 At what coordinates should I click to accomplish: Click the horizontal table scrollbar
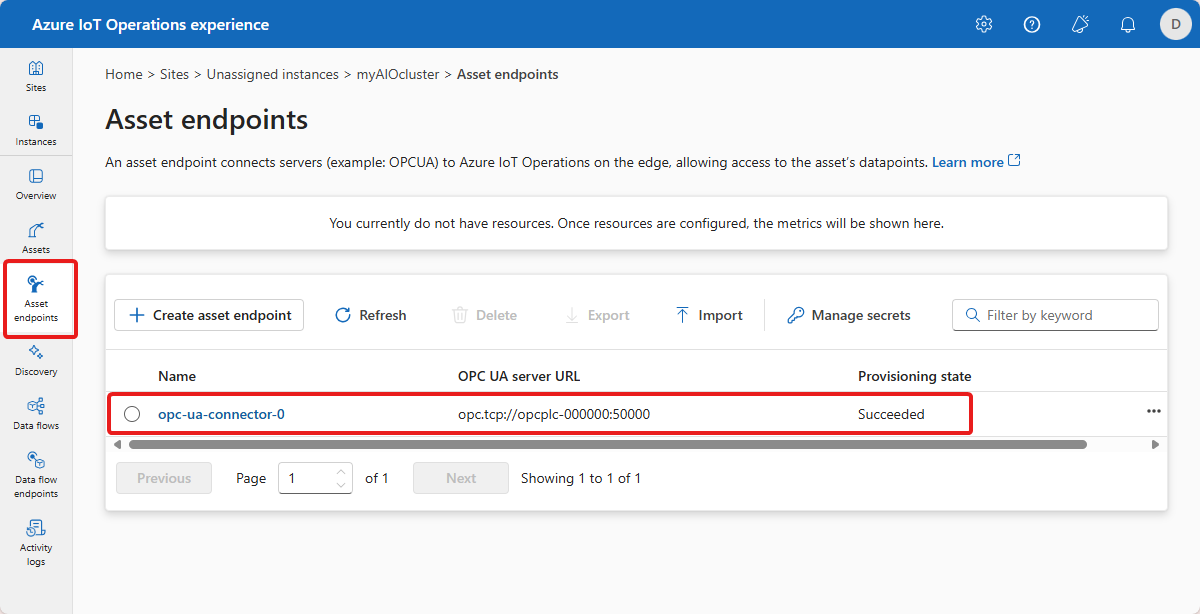click(607, 444)
